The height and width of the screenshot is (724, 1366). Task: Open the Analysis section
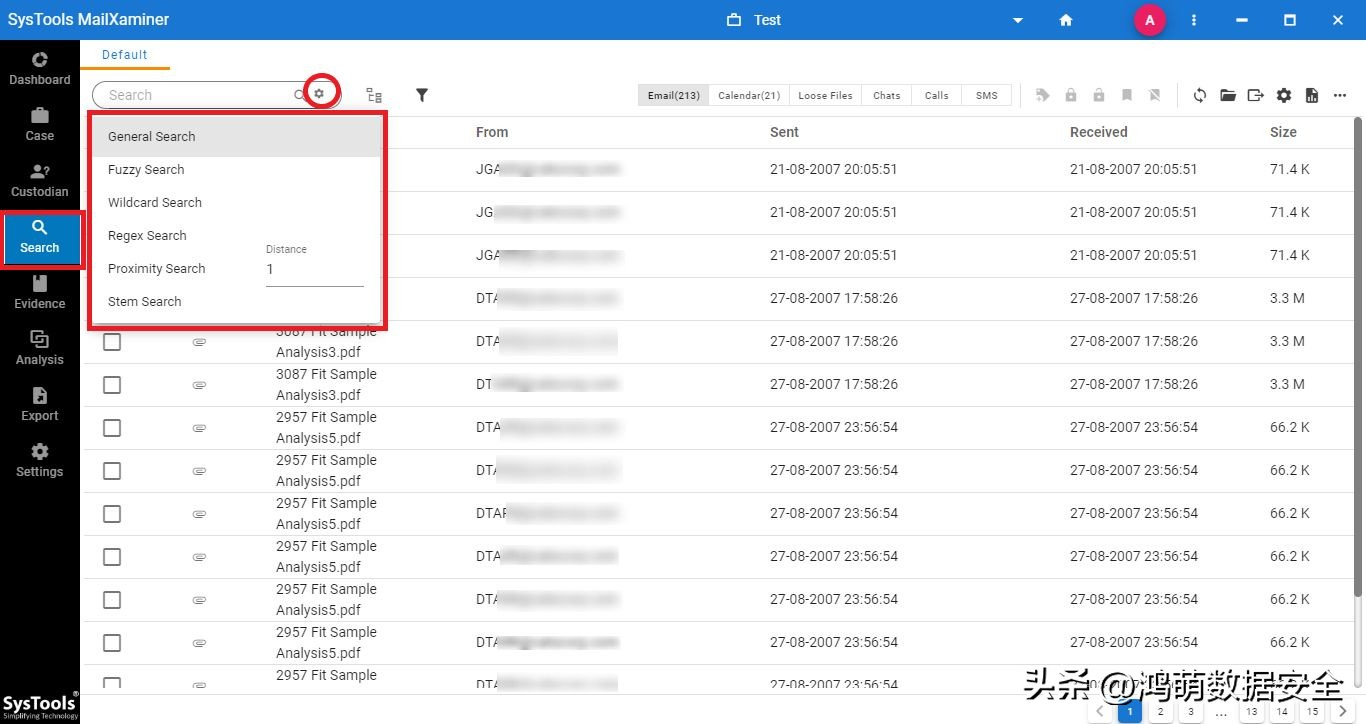pyautogui.click(x=40, y=349)
